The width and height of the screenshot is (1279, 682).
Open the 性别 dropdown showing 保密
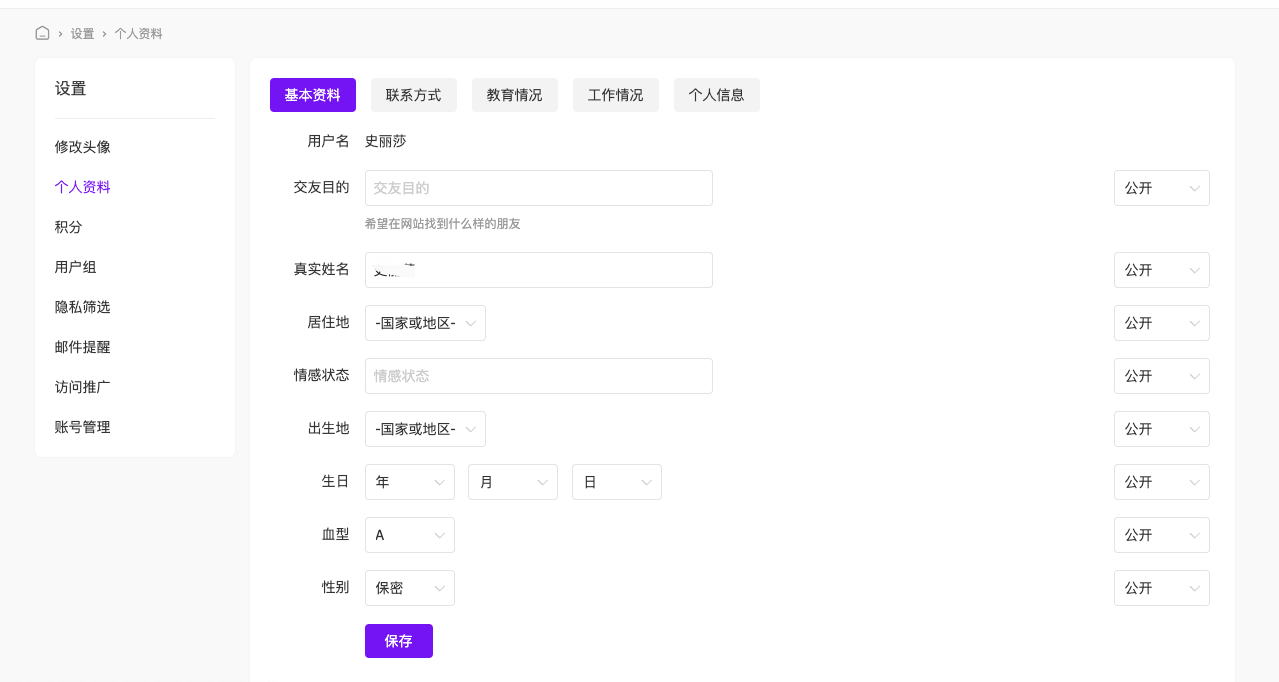point(409,588)
